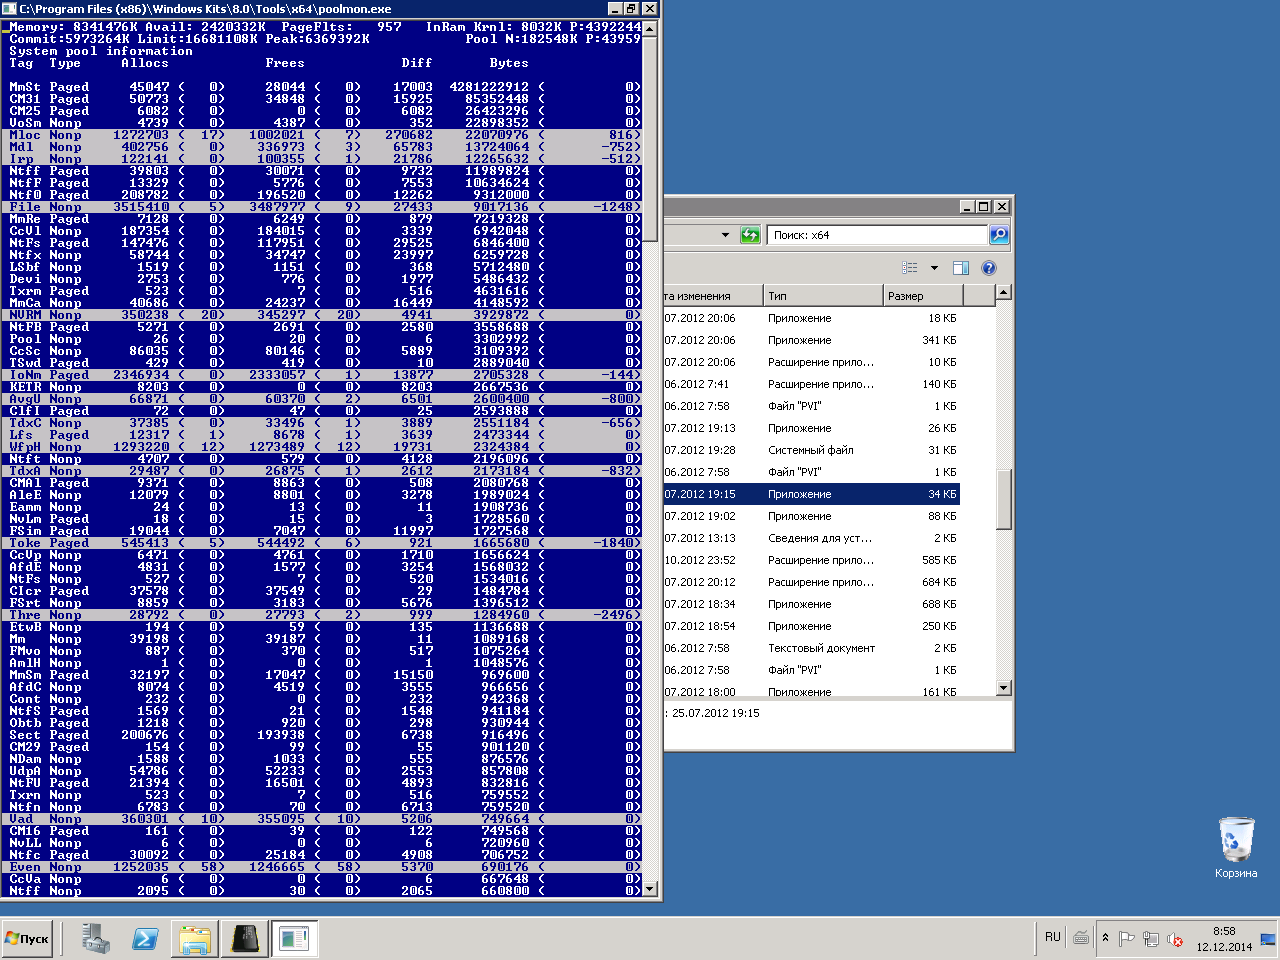This screenshot has height=960, width=1280.
Task: Open the Action Center flag tray icon
Action: tap(1127, 939)
